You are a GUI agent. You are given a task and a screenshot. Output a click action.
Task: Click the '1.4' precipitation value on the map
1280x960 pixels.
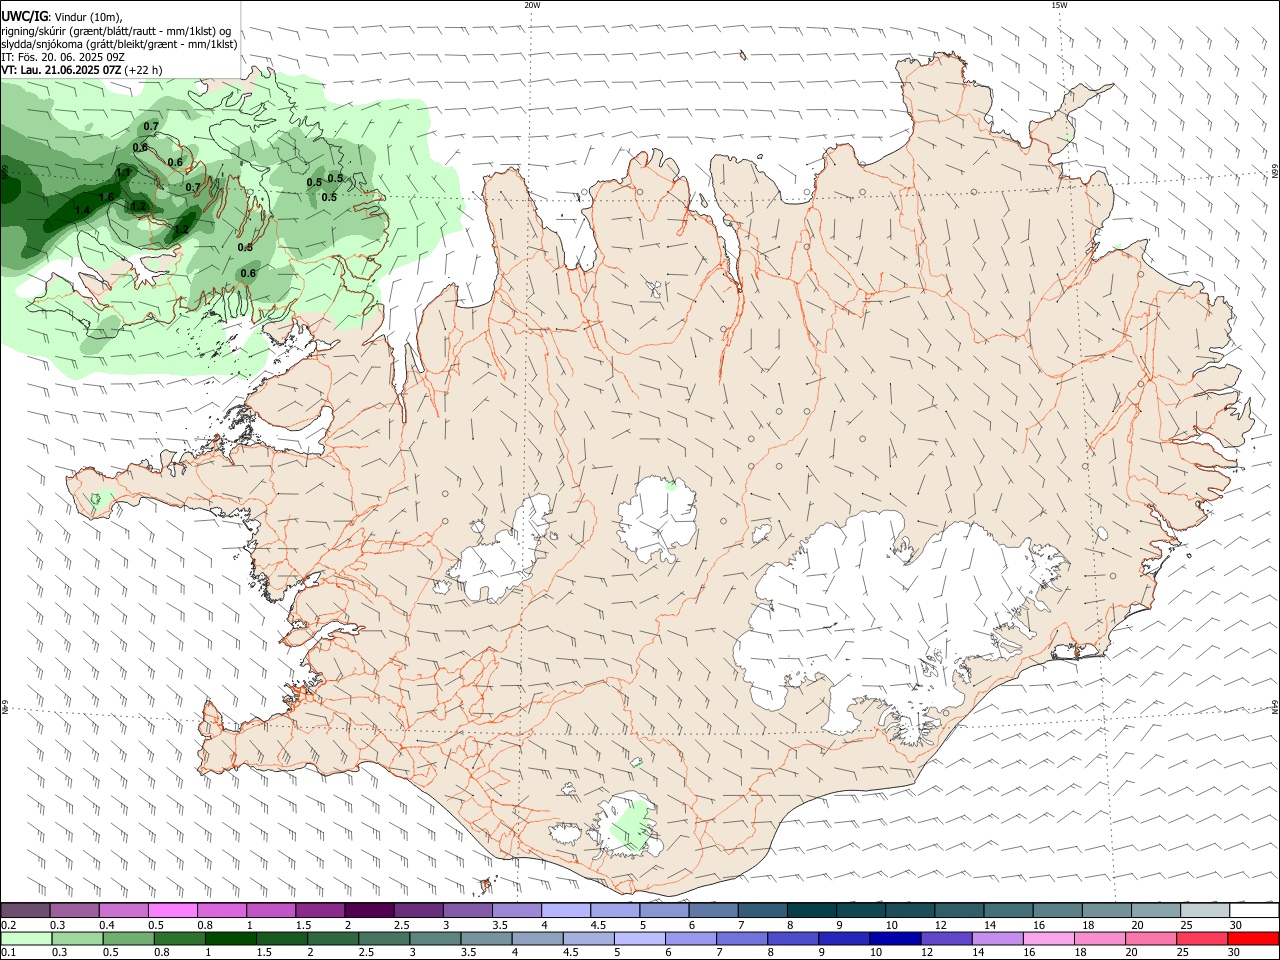[x=82, y=210]
